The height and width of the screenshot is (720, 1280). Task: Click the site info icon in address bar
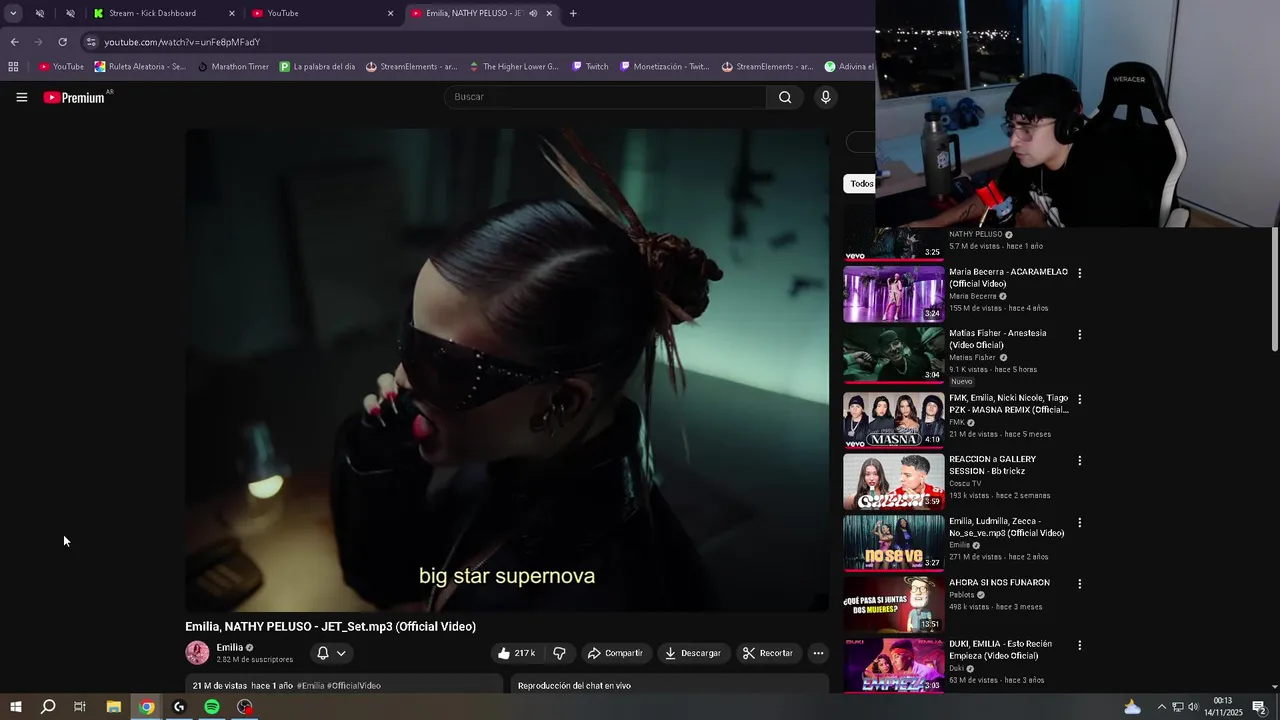[91, 42]
